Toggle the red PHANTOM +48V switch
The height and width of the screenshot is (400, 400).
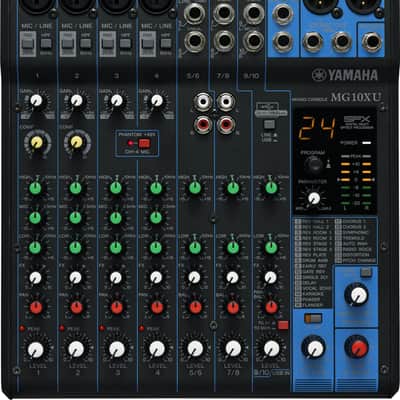pyautogui.click(x=144, y=144)
